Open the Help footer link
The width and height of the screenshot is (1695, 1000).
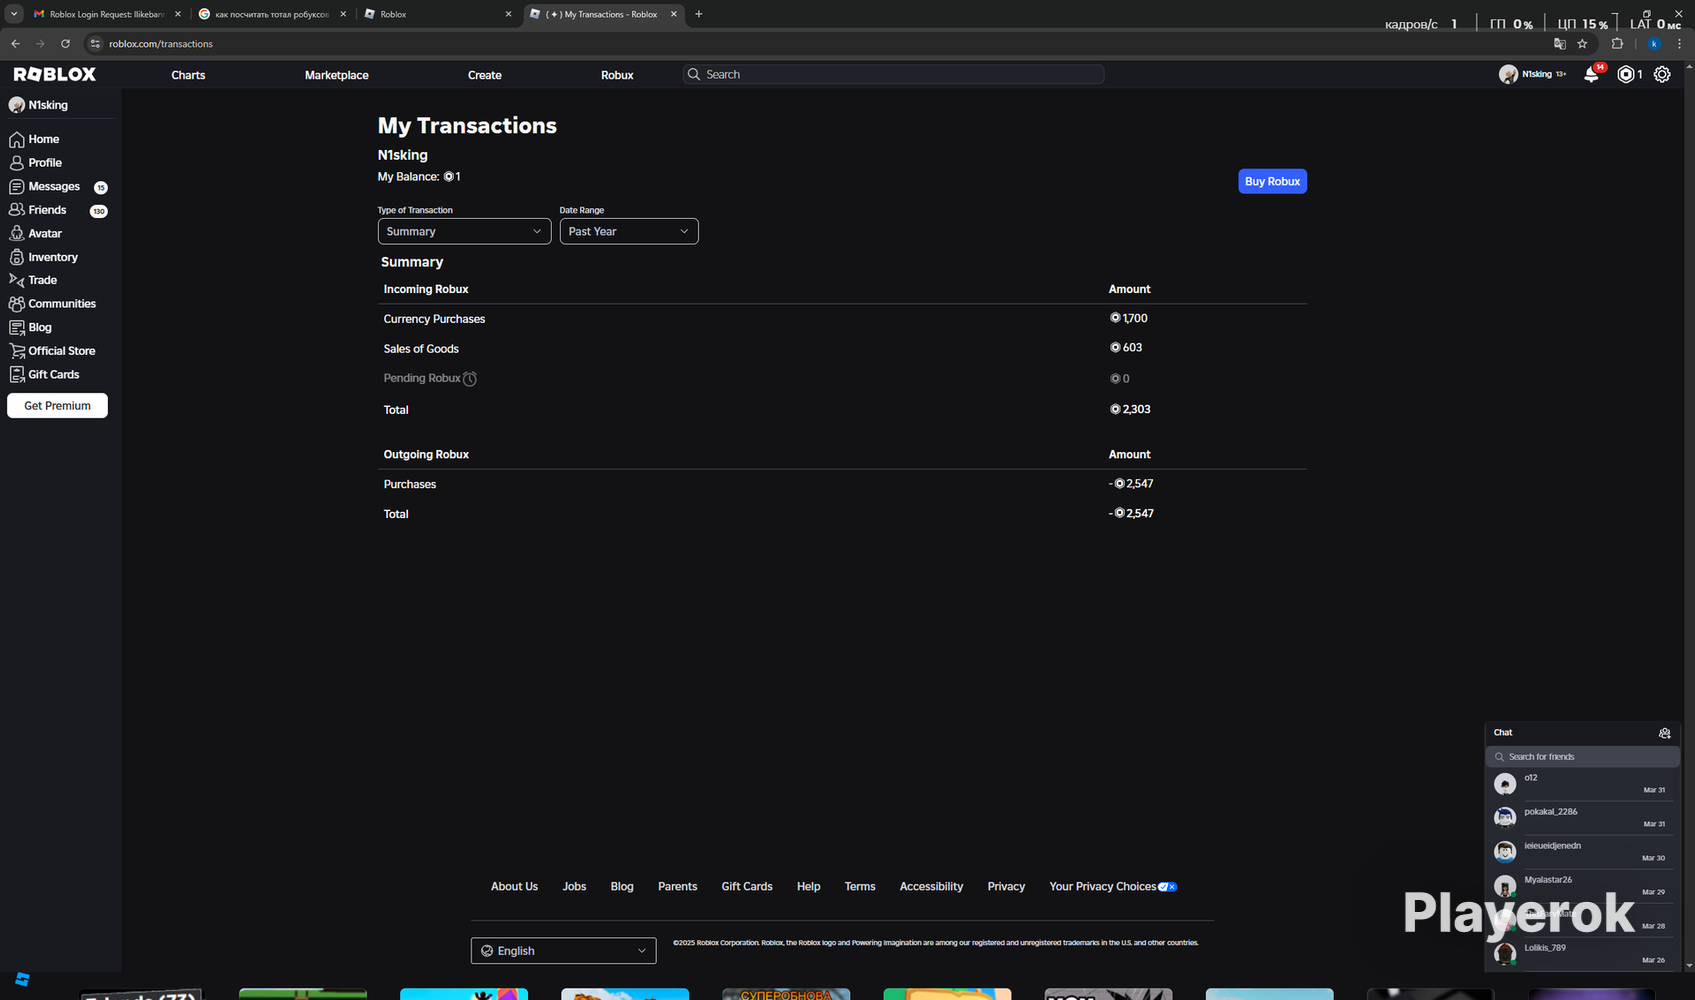click(x=808, y=887)
